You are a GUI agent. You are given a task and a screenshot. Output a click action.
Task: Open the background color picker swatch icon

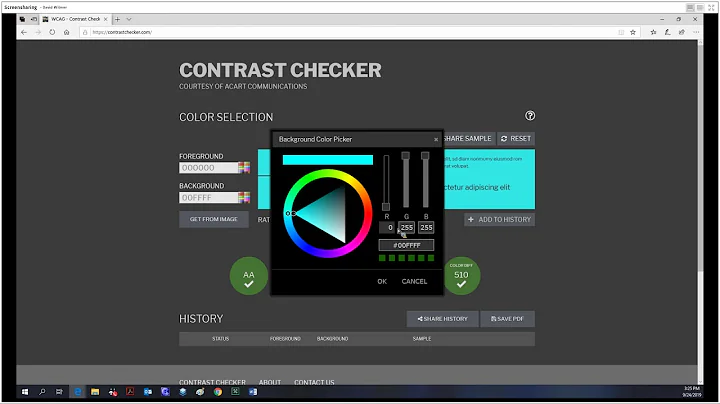[244, 197]
